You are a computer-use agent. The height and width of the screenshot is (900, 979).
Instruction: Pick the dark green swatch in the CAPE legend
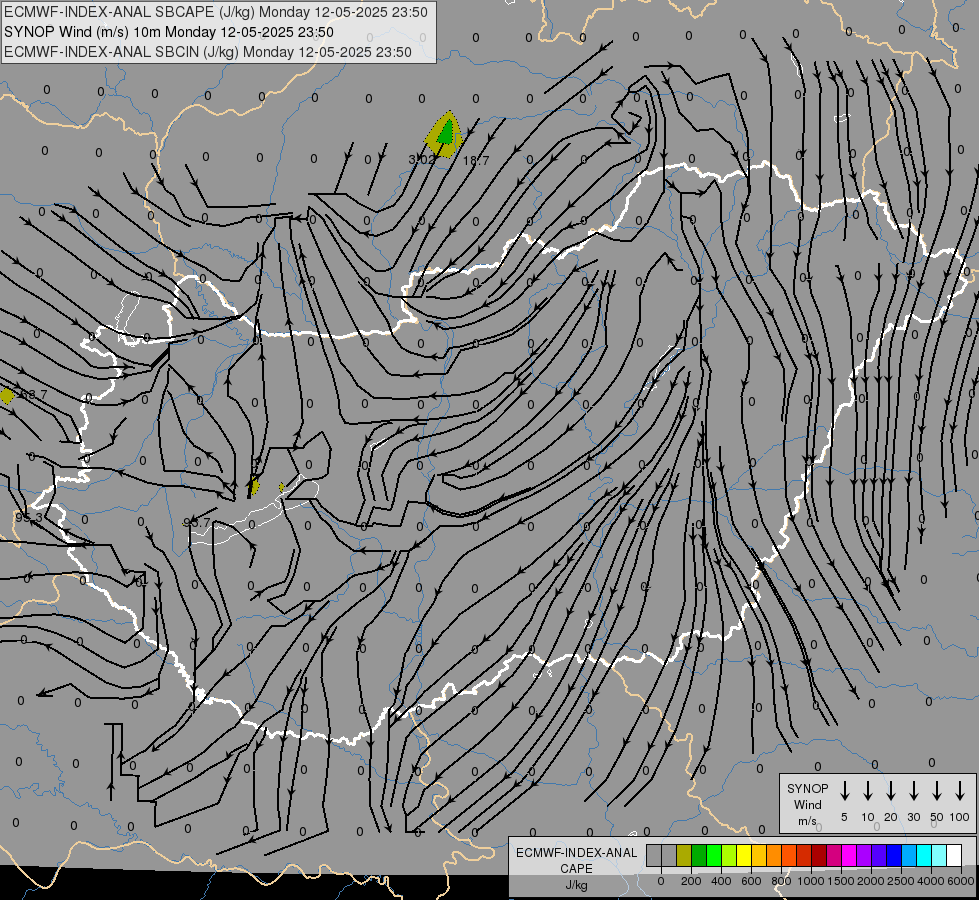[x=699, y=856]
